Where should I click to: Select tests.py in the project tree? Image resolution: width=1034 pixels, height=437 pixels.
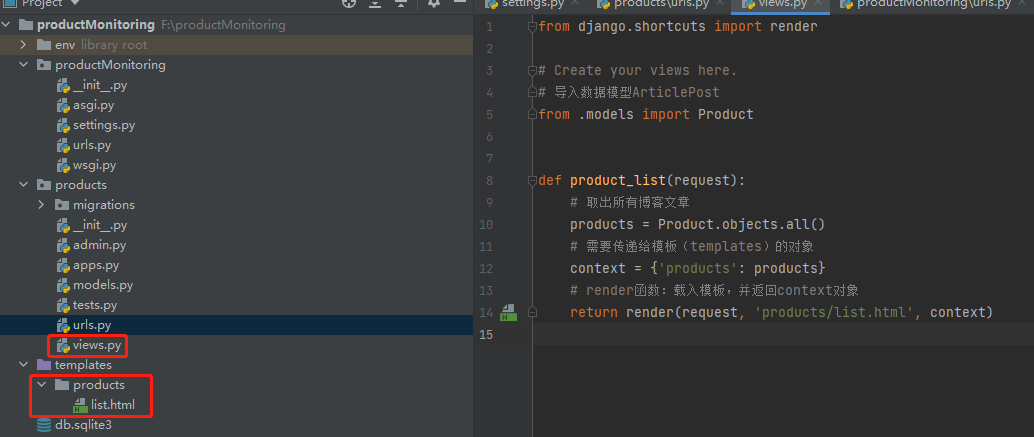click(x=95, y=305)
